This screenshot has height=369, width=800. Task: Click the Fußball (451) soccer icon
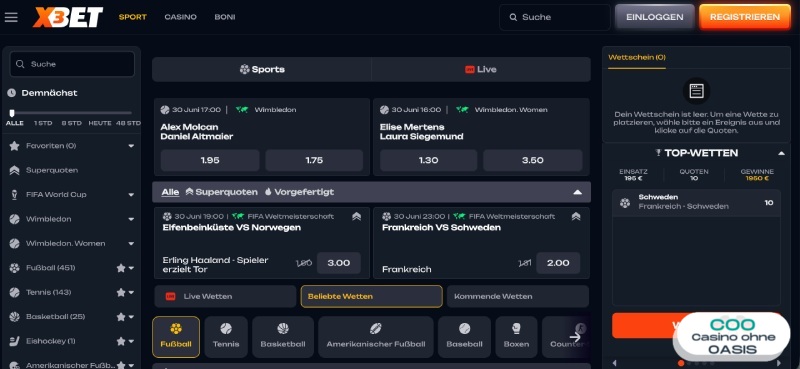click(14, 268)
